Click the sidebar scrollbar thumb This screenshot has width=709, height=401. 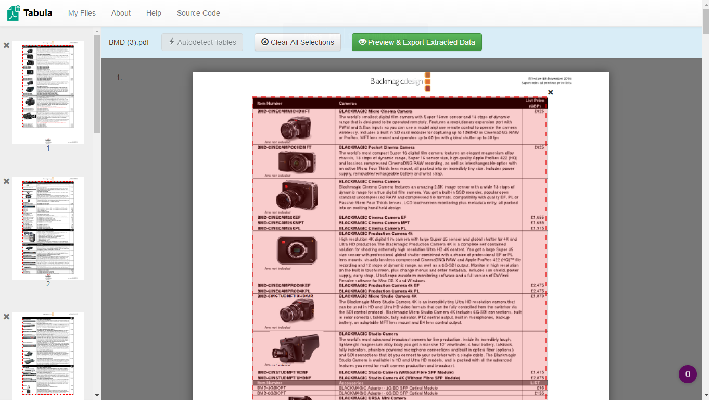(97, 84)
